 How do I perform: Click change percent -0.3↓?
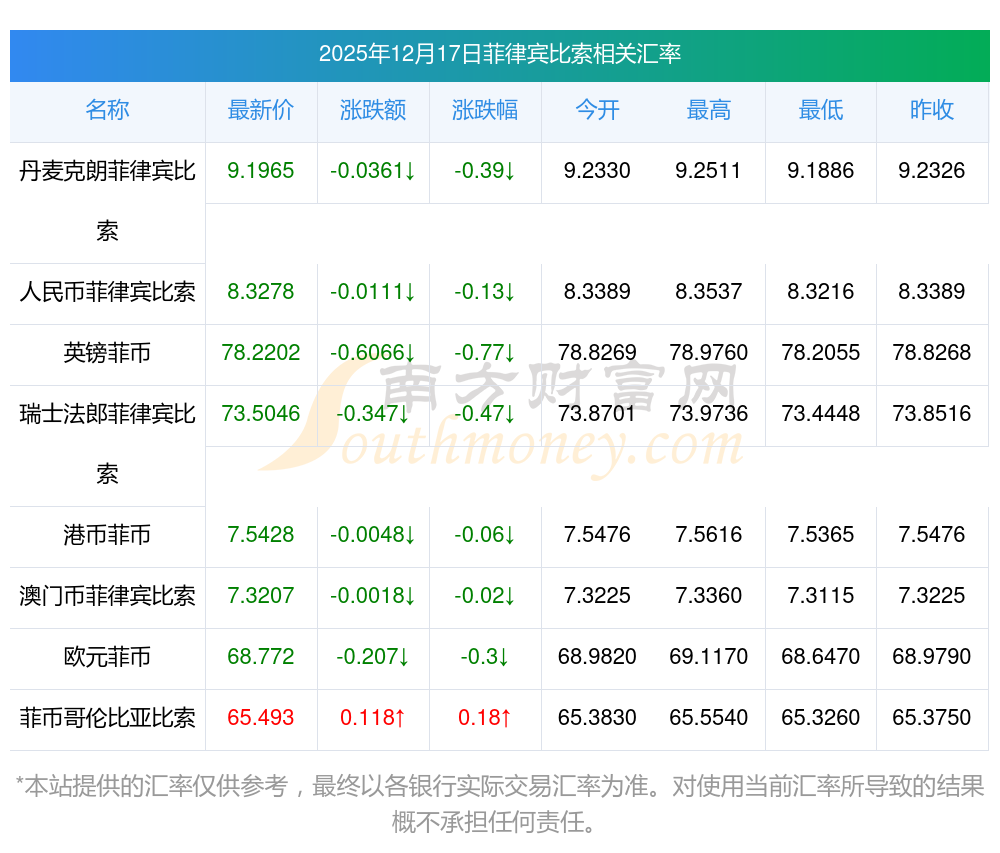485,657
